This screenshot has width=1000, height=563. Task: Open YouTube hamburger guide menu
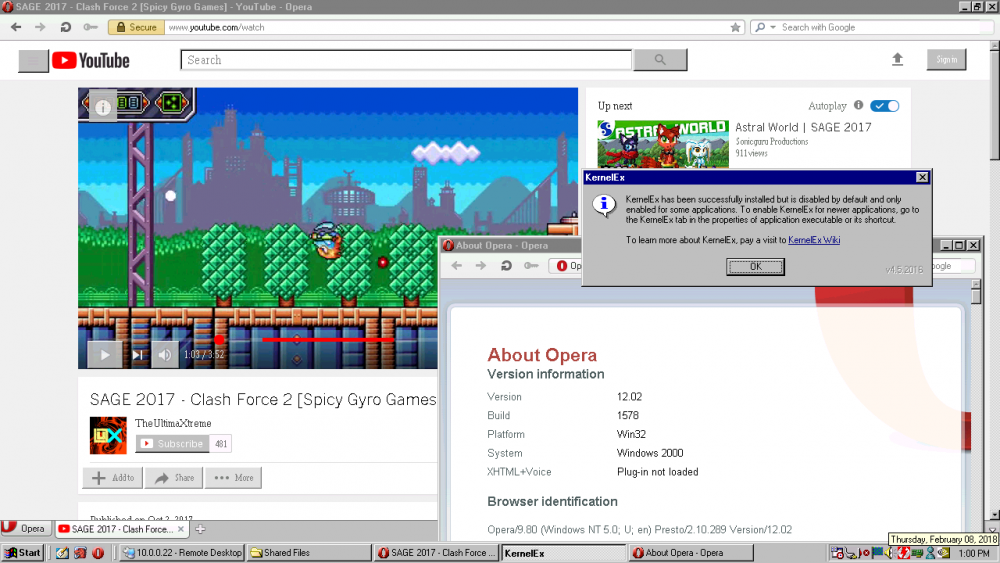[33, 61]
